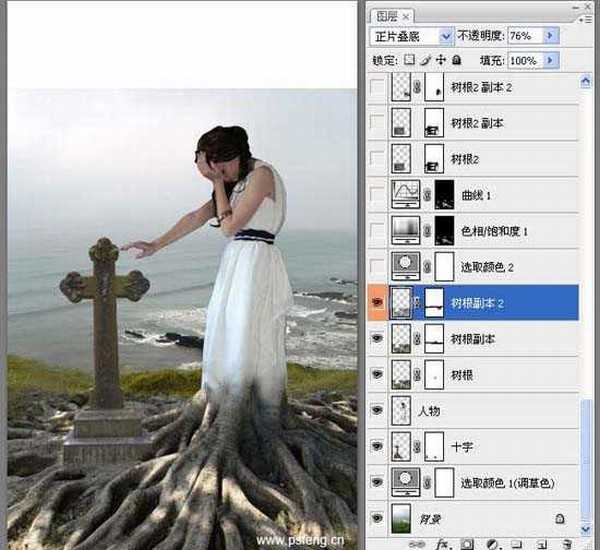This screenshot has width=600, height=550.
Task: Add a layer mask with mask icon
Action: 466,544
